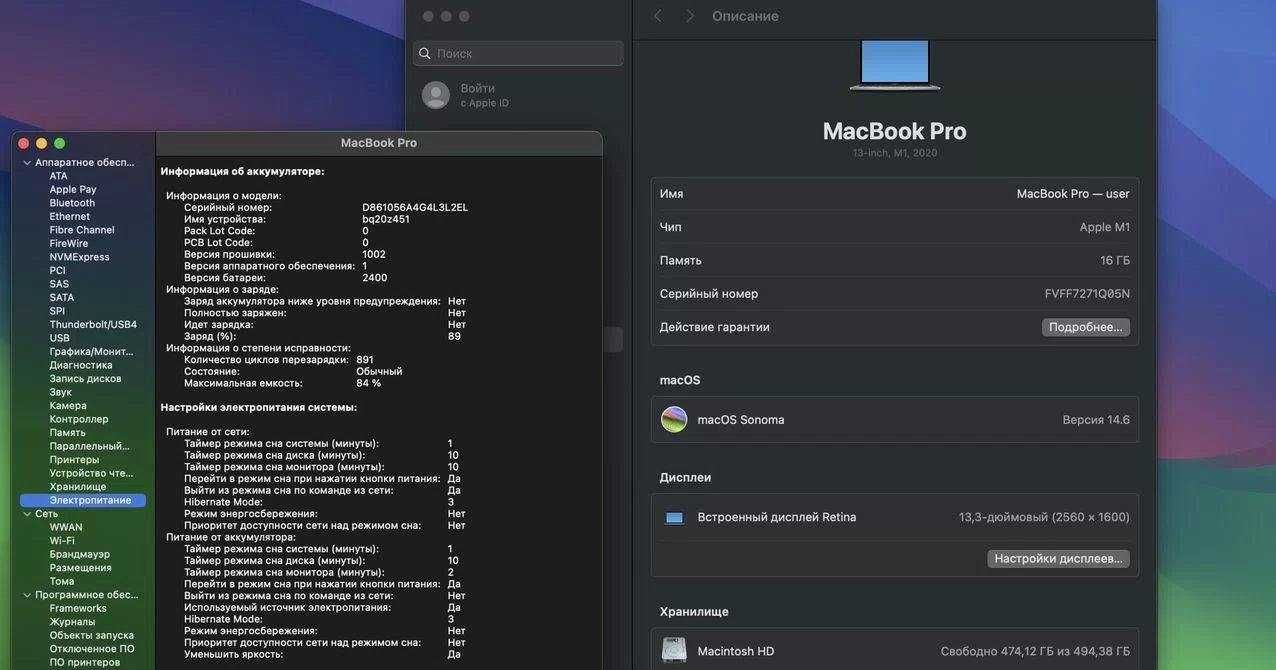Image resolution: width=1276 pixels, height=670 pixels.
Task: Select Хранилище in the System Information sidebar
Action: coord(78,487)
